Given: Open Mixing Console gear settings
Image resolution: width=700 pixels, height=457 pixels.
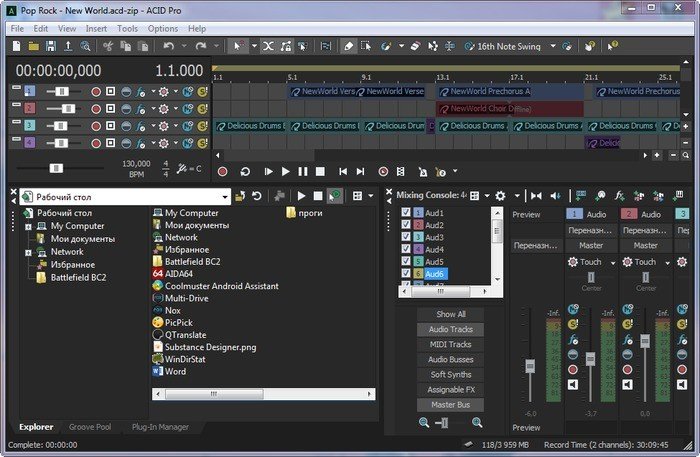Looking at the screenshot, I should click(500, 196).
